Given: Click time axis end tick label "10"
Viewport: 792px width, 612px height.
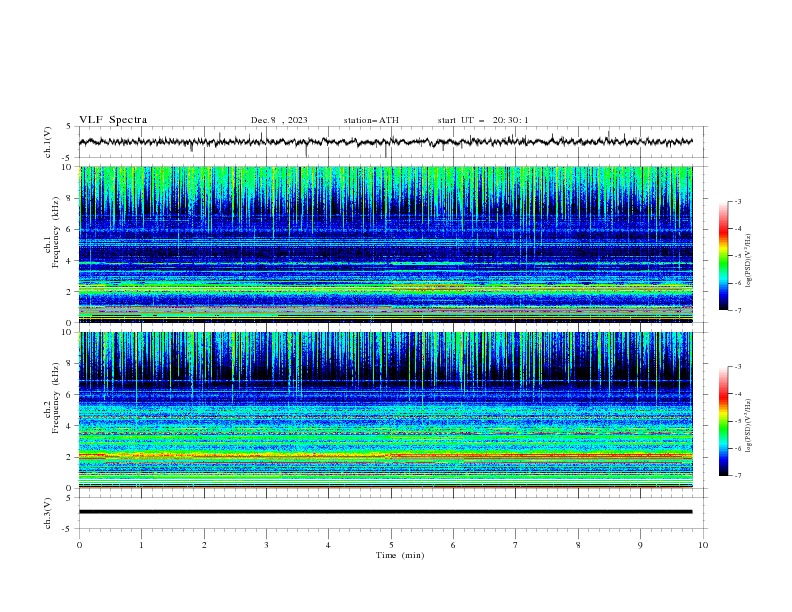Looking at the screenshot, I should coord(703,545).
